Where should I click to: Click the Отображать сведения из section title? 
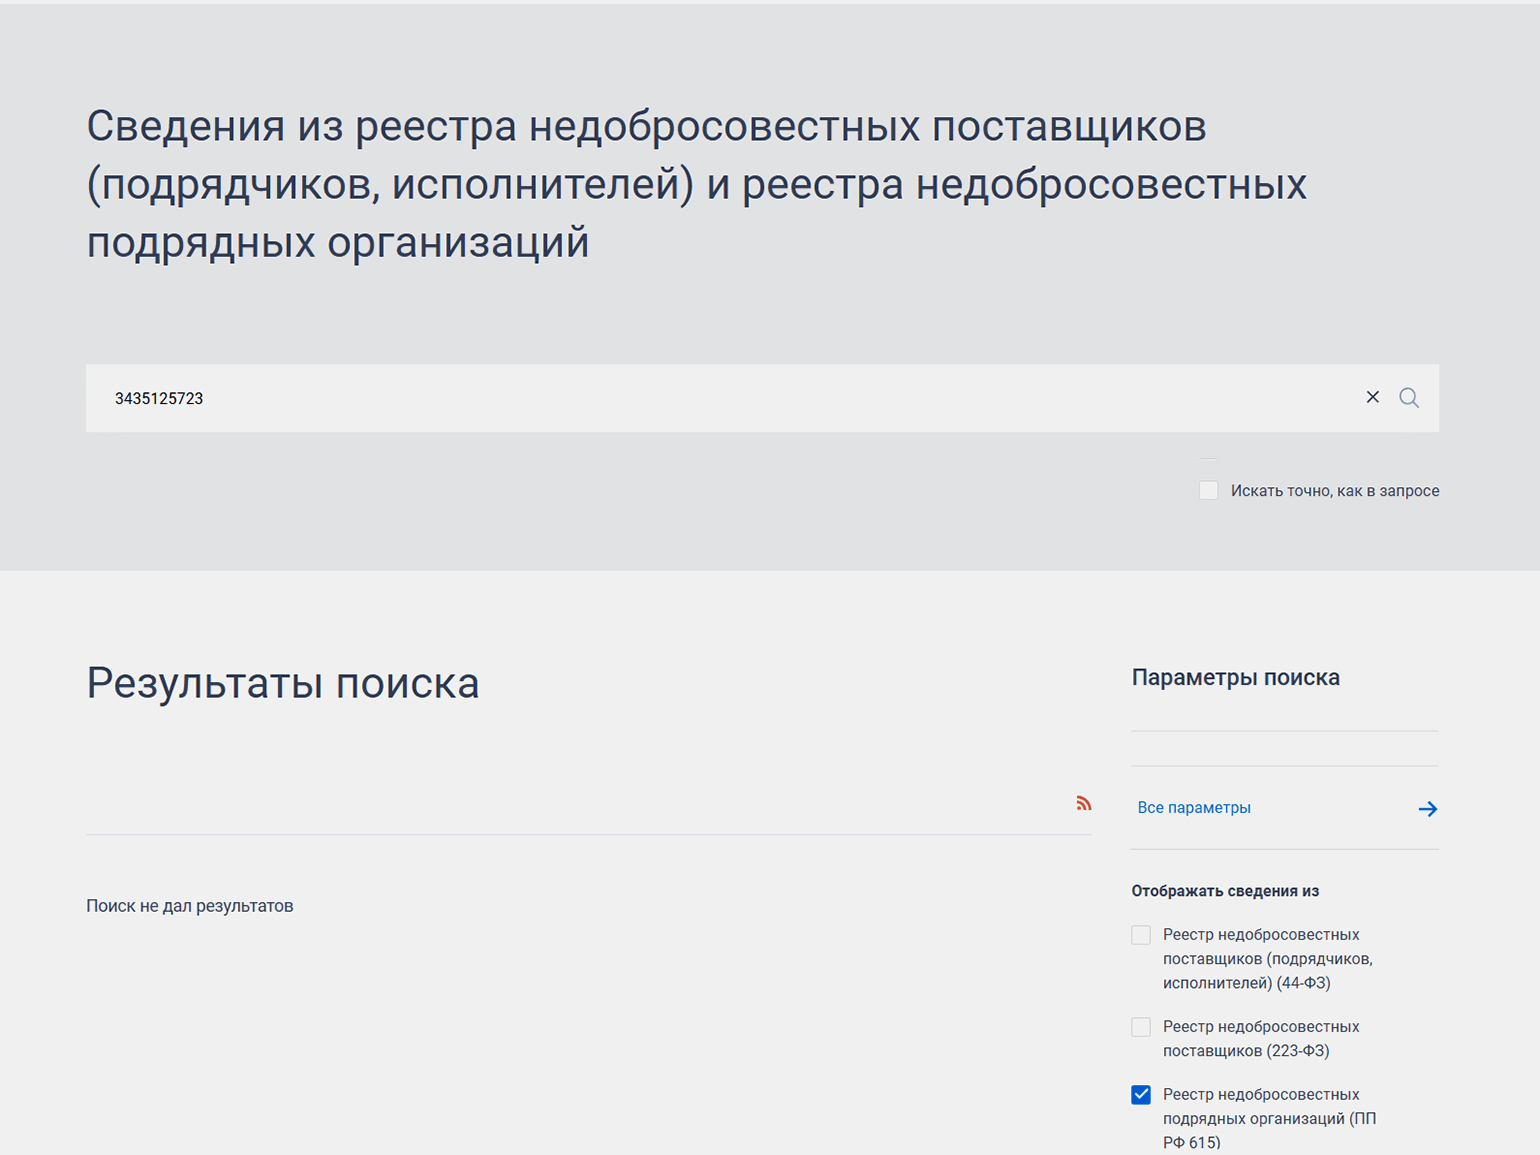click(x=1225, y=891)
